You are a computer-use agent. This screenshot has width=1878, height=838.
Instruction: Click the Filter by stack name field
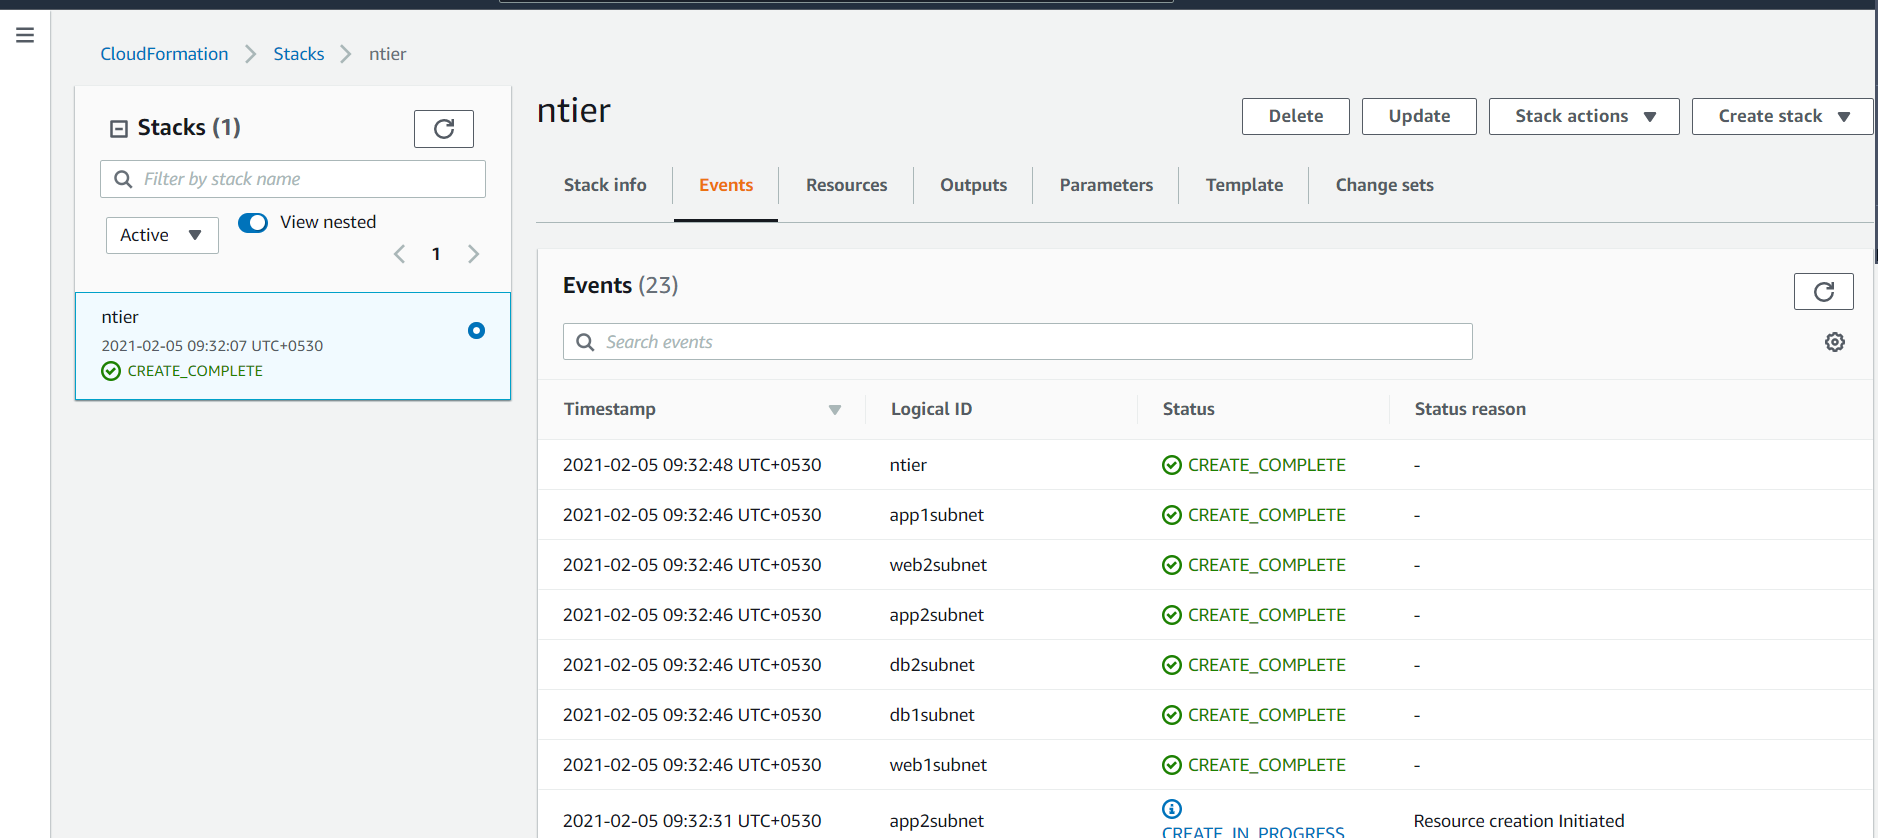[293, 179]
